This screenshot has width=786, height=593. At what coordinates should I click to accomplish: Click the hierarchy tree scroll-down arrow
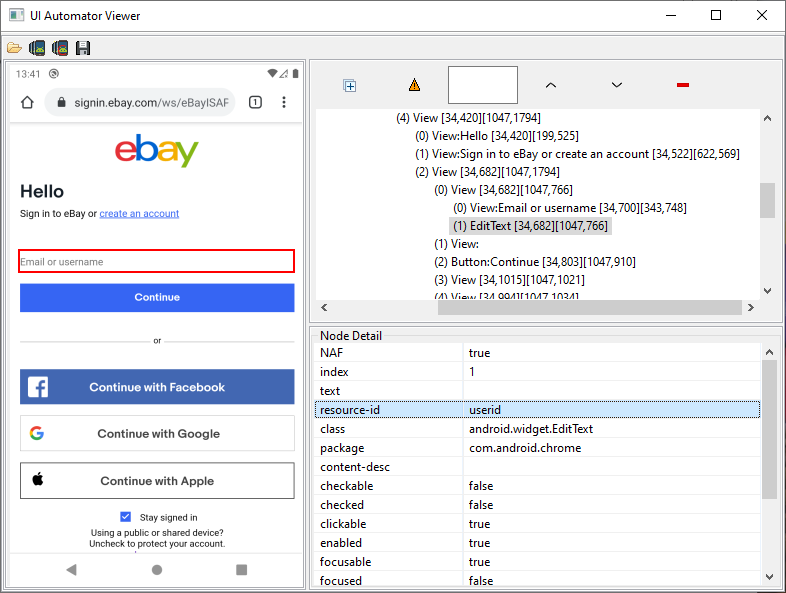(x=767, y=291)
